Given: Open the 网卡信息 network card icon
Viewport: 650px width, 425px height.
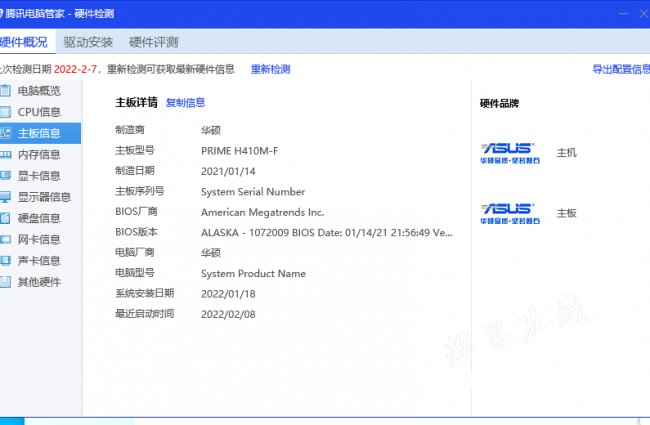Looking at the screenshot, I should (x=5, y=239).
